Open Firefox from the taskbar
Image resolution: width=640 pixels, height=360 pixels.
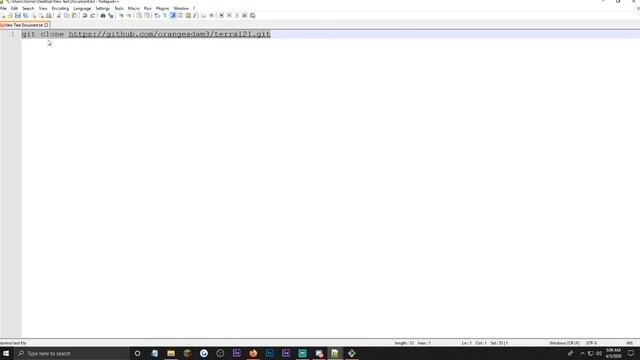(x=253, y=353)
